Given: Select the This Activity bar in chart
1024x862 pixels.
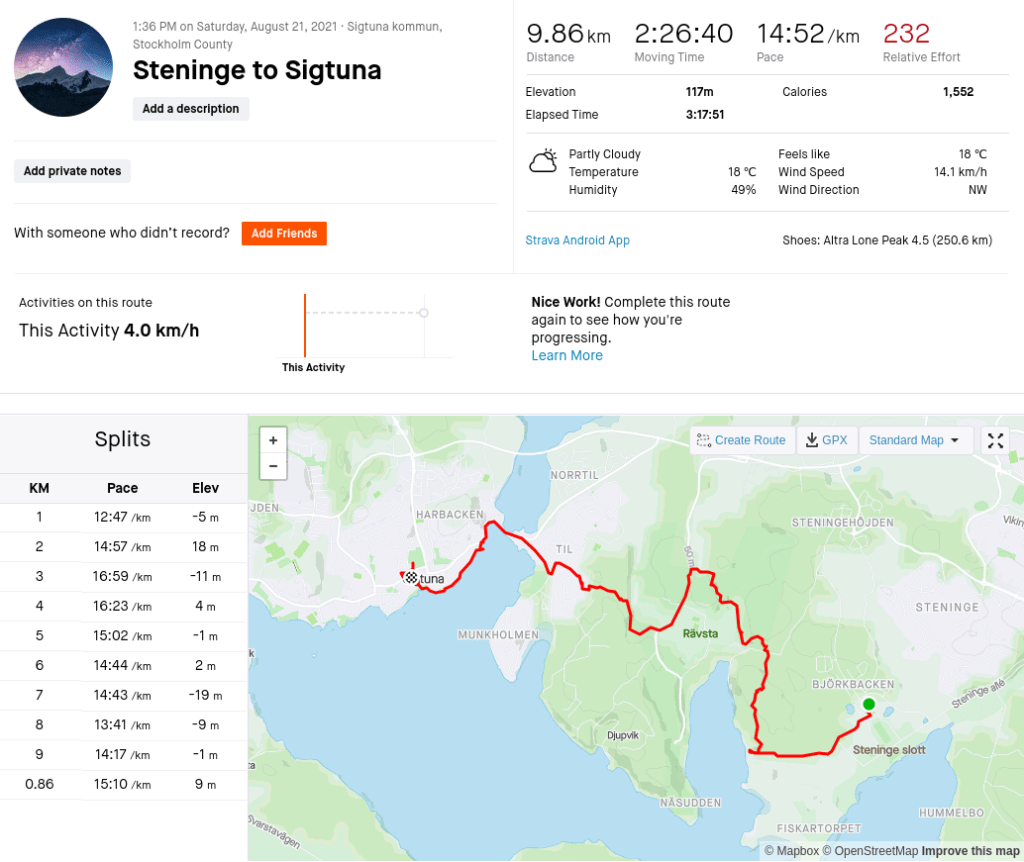Looking at the screenshot, I should (x=305, y=325).
